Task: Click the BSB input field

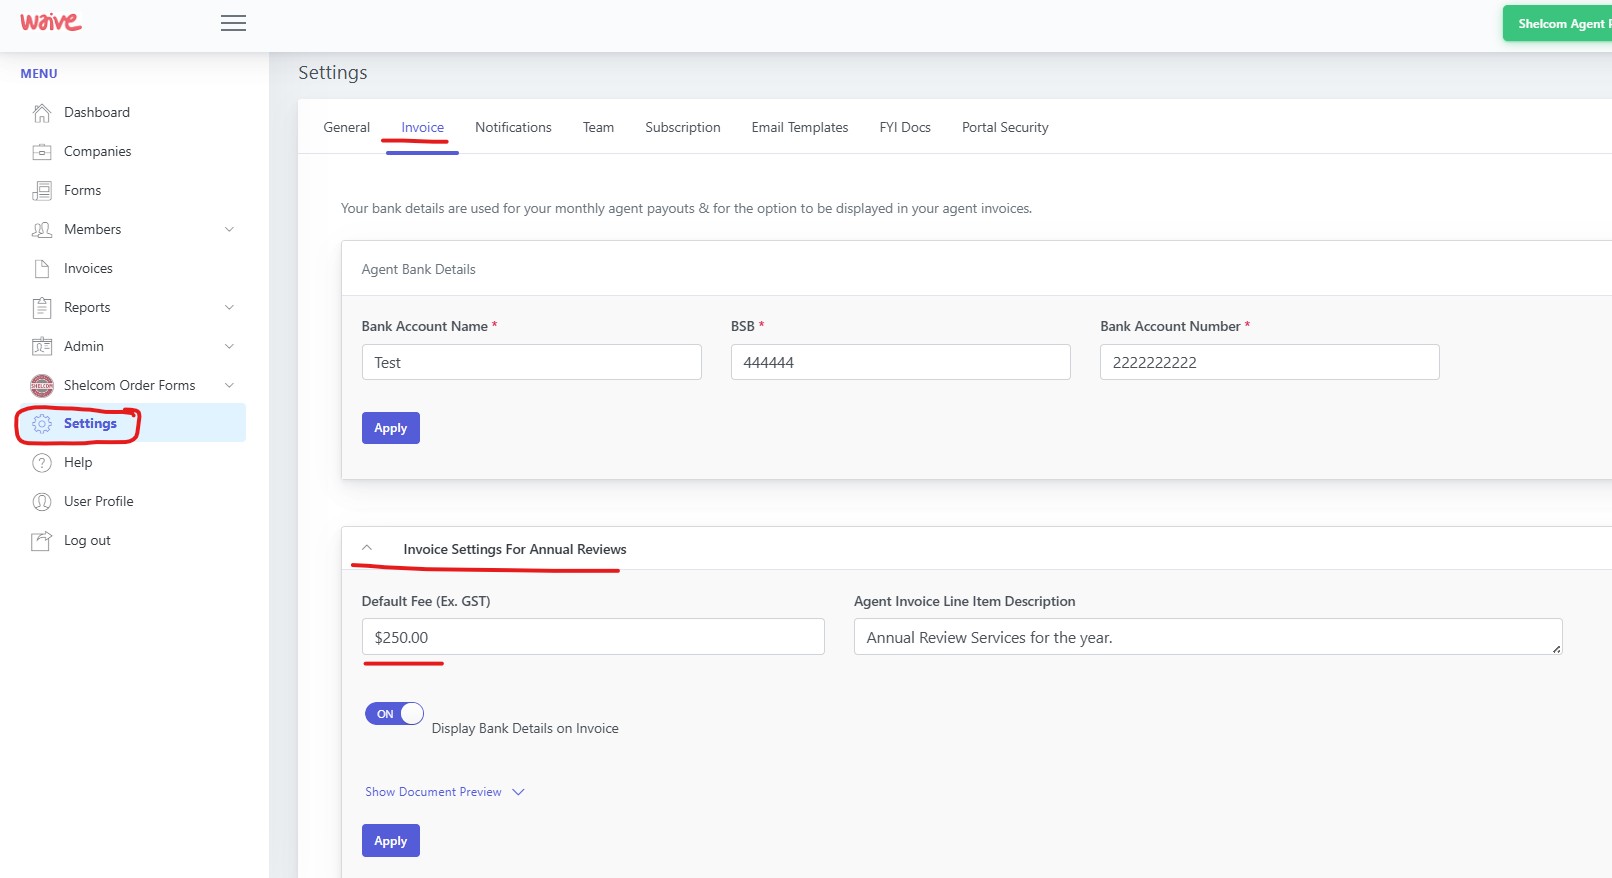Action: 901,362
